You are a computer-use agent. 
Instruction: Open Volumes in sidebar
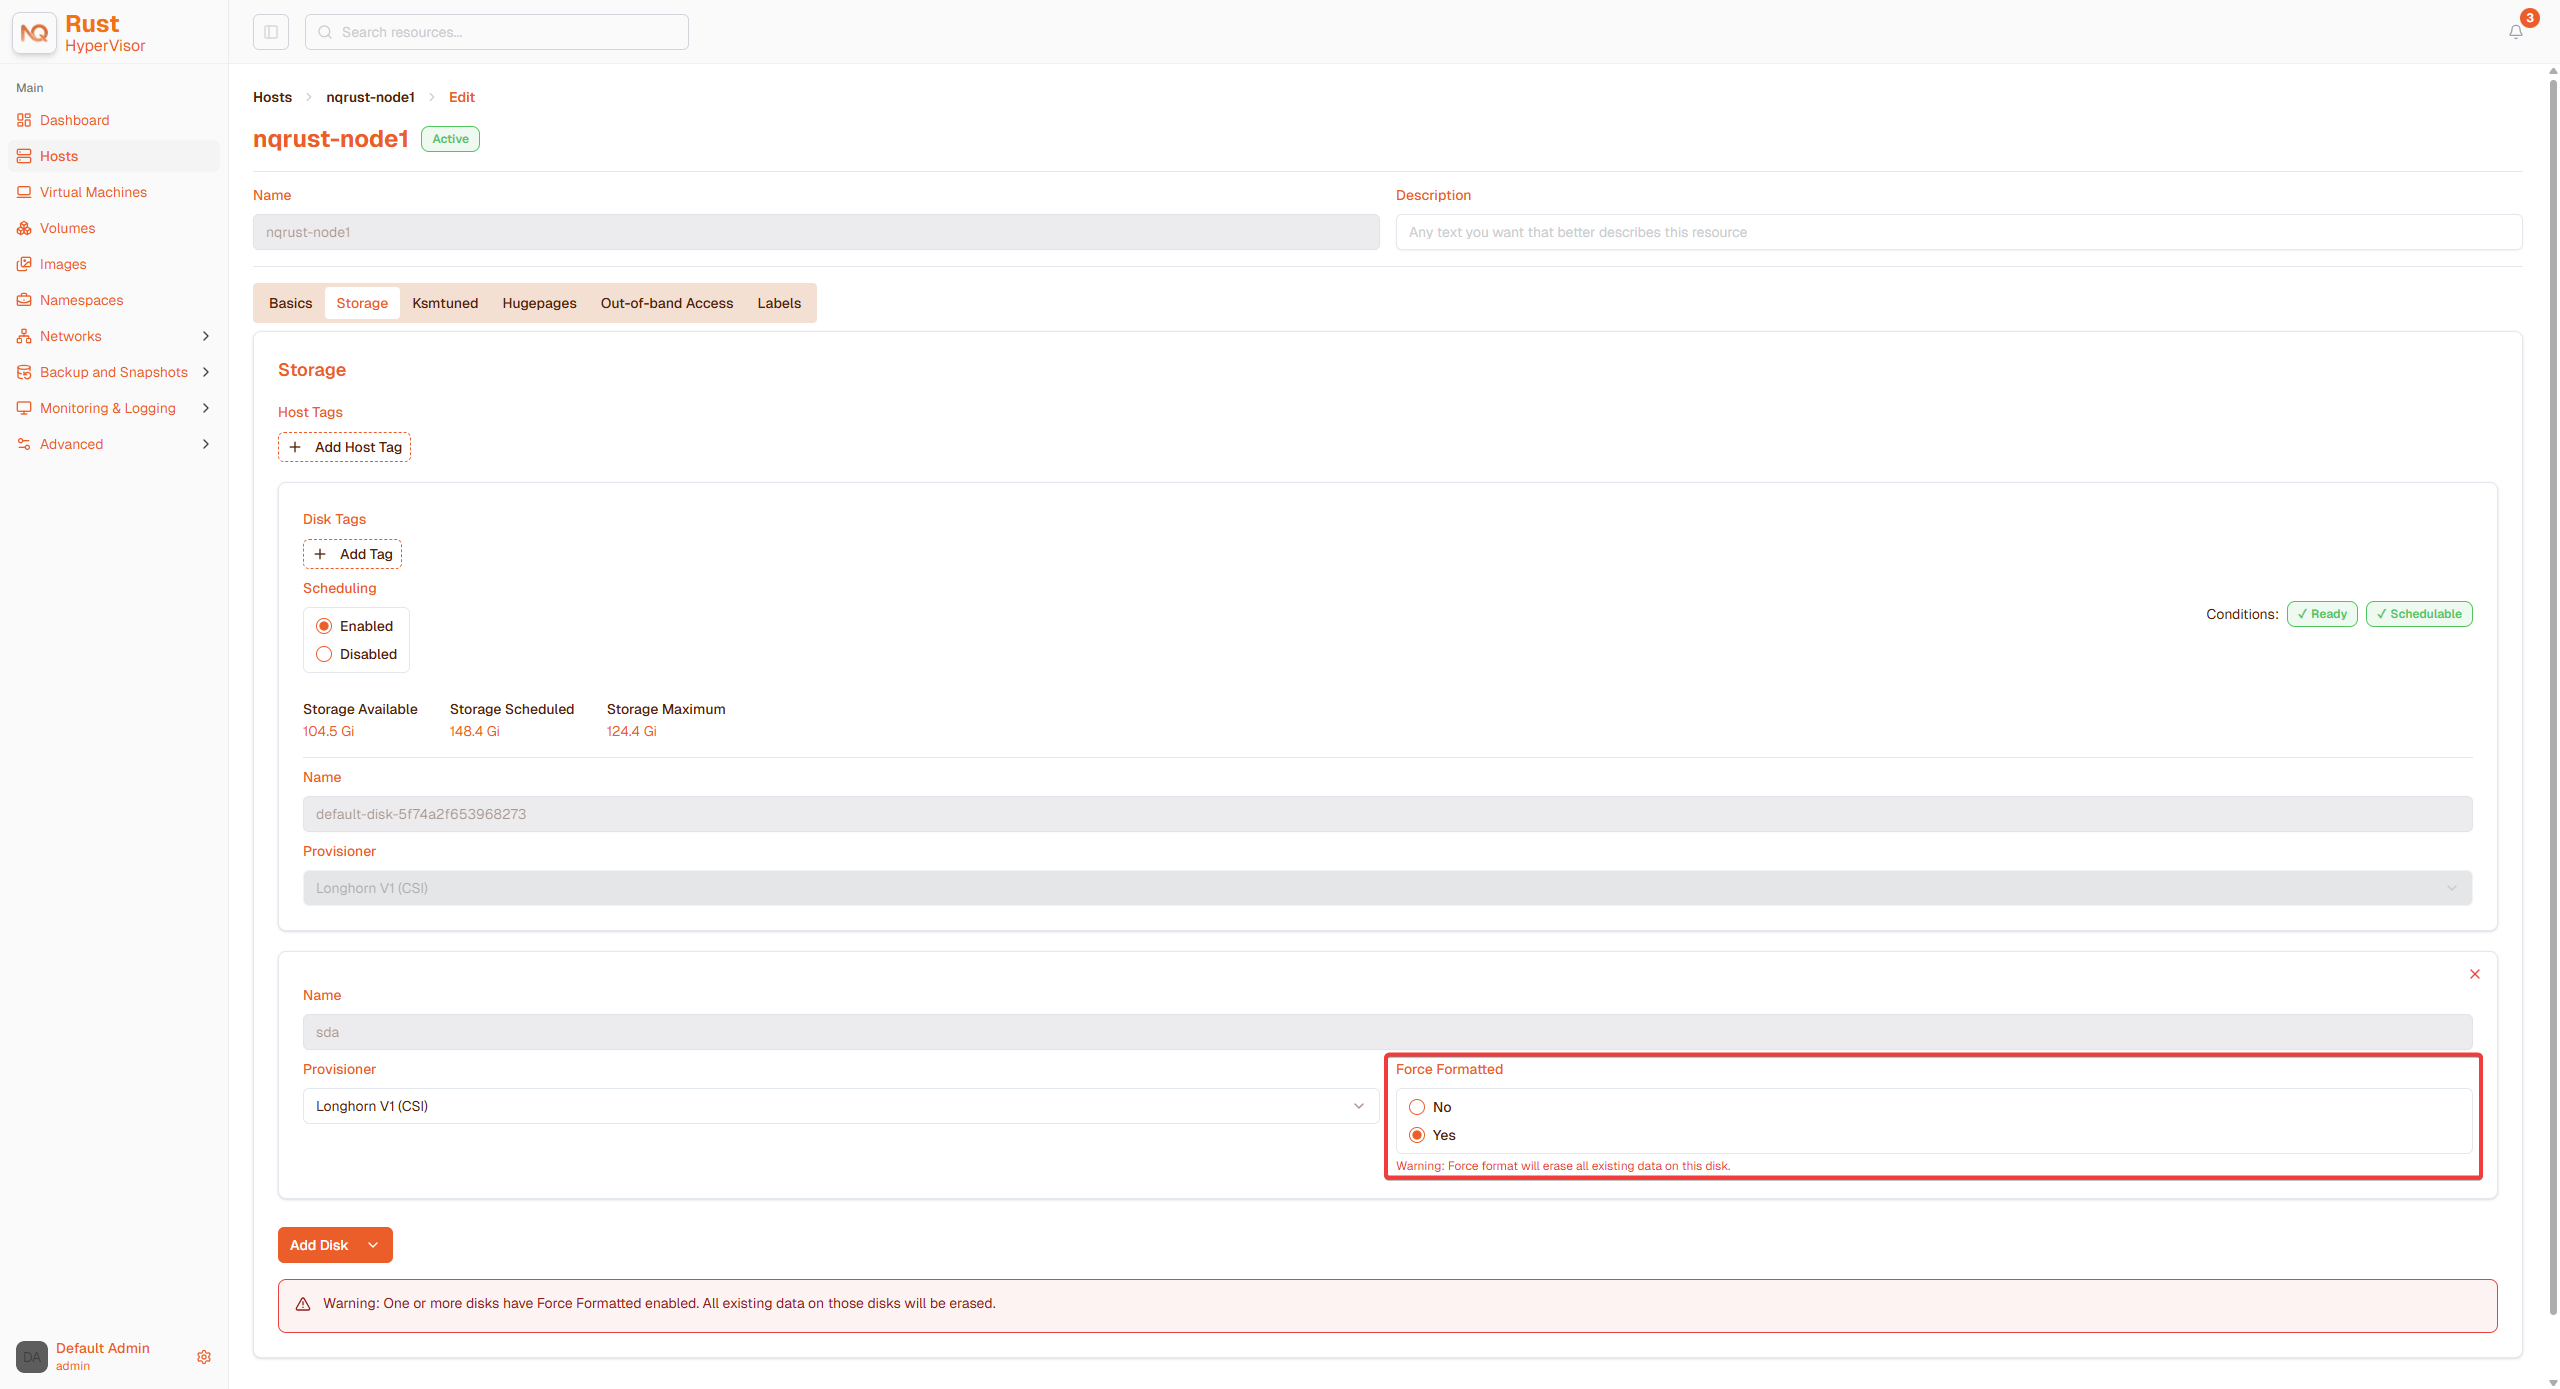point(67,228)
